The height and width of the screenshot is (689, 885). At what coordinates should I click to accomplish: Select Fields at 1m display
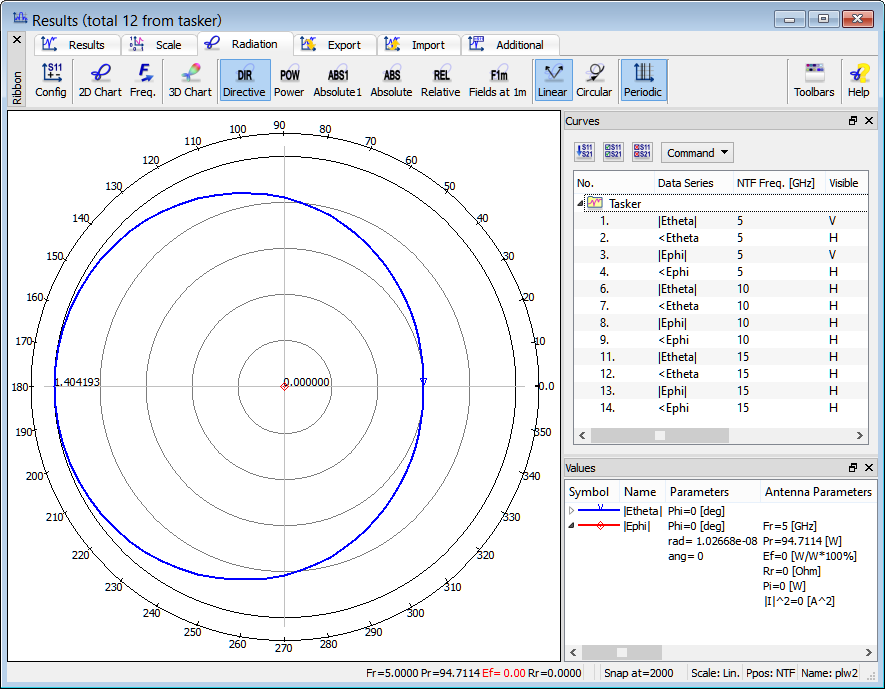pos(497,80)
